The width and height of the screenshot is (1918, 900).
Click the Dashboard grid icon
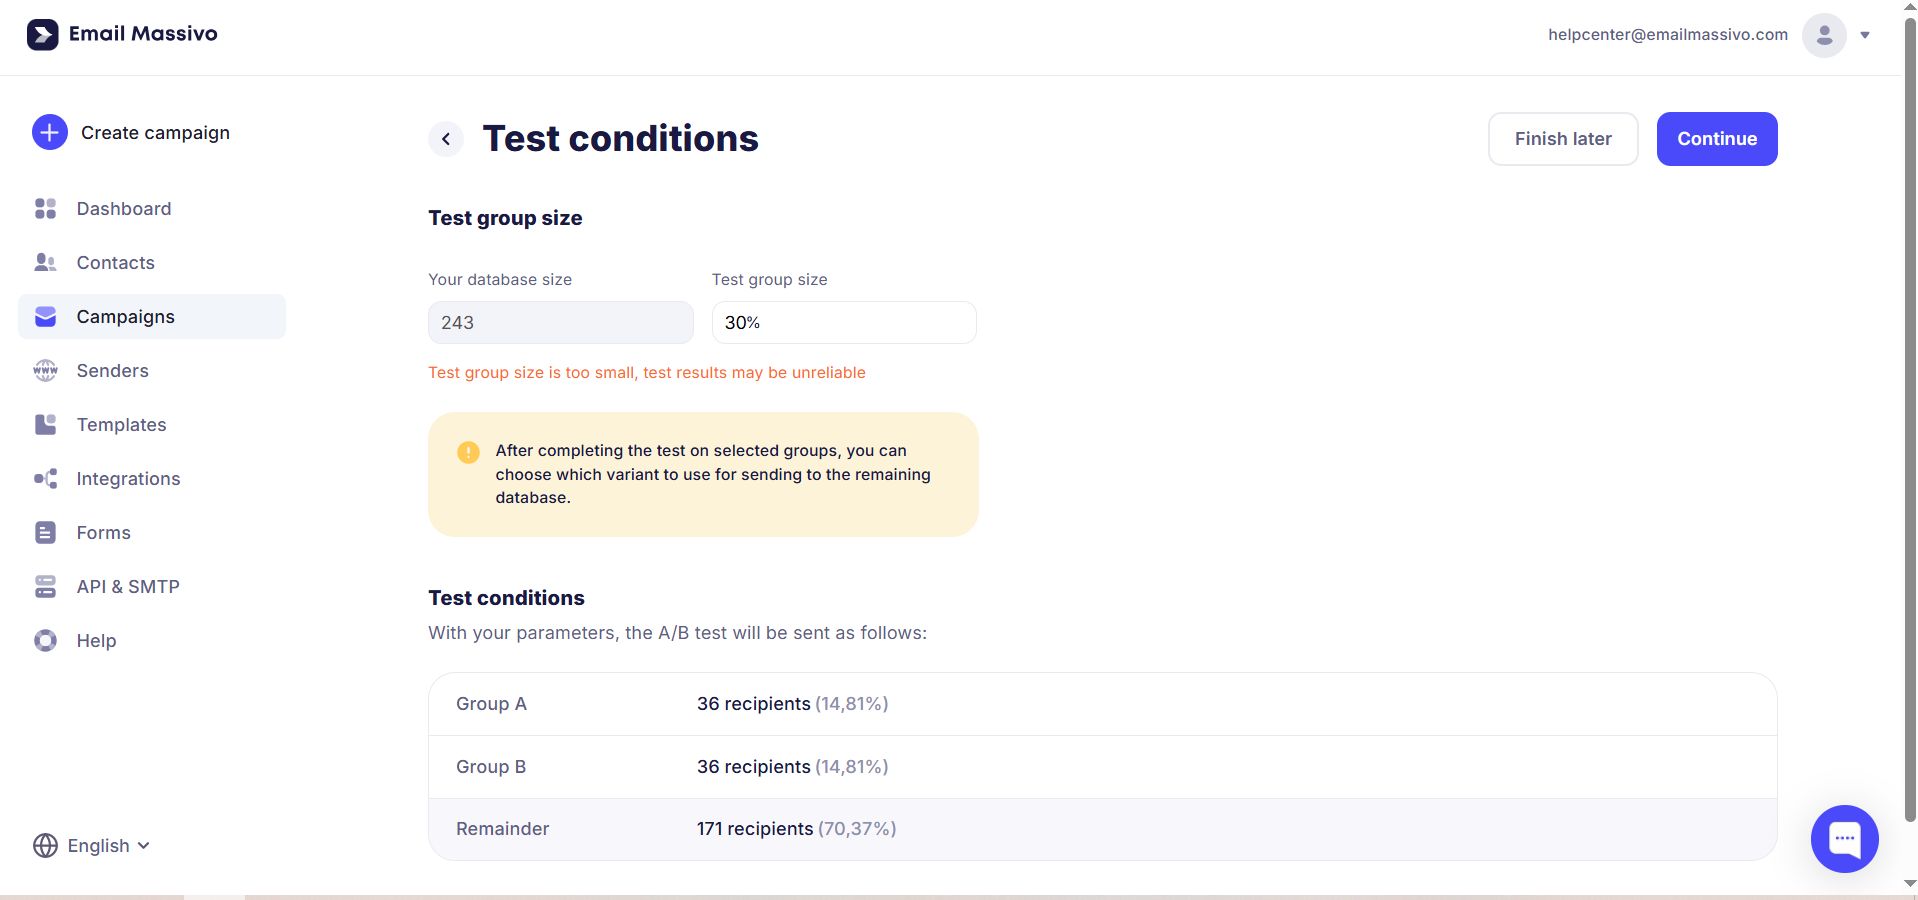[45, 208]
